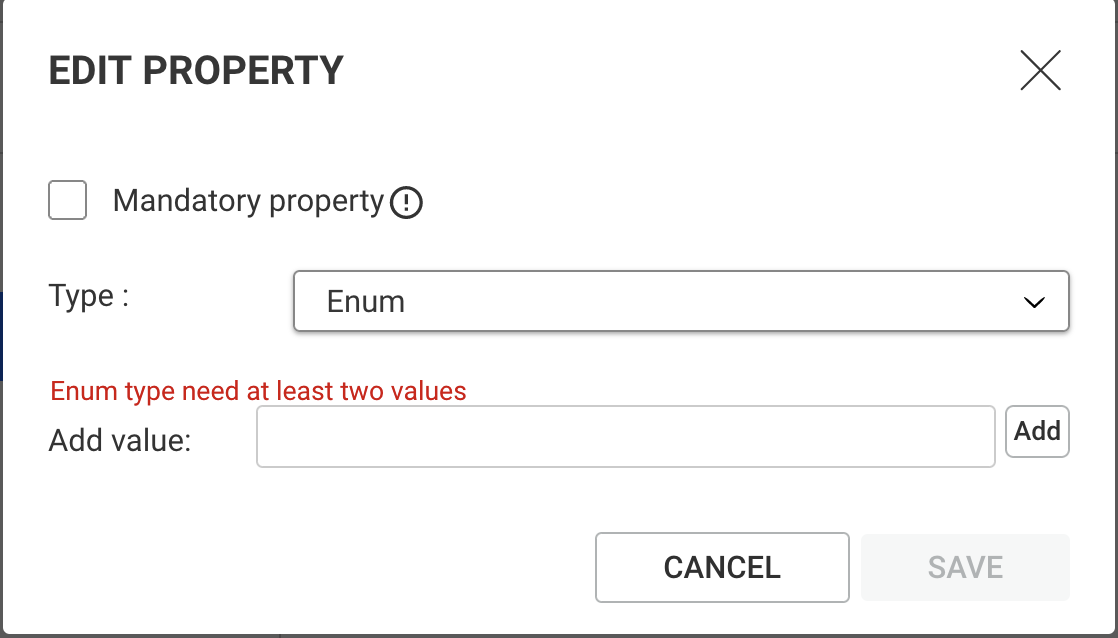Open the Type dropdown showing Enum
The height and width of the screenshot is (638, 1118).
coord(681,301)
